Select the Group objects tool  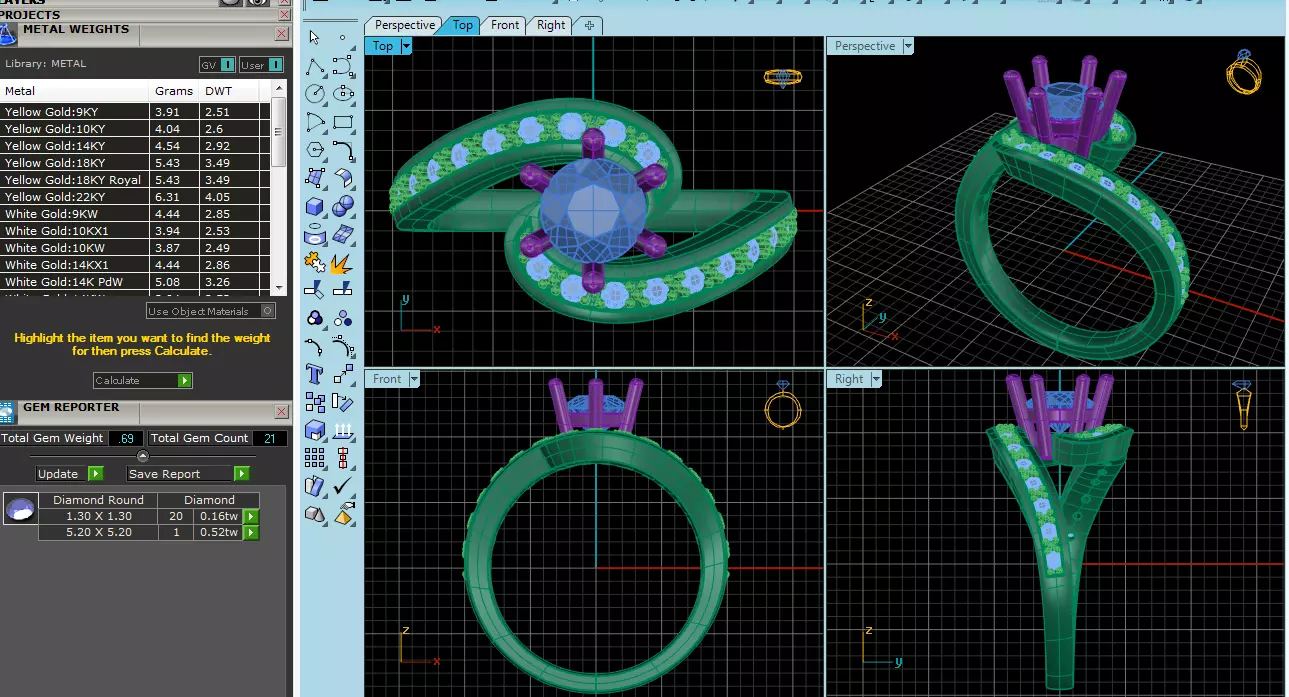click(x=314, y=319)
